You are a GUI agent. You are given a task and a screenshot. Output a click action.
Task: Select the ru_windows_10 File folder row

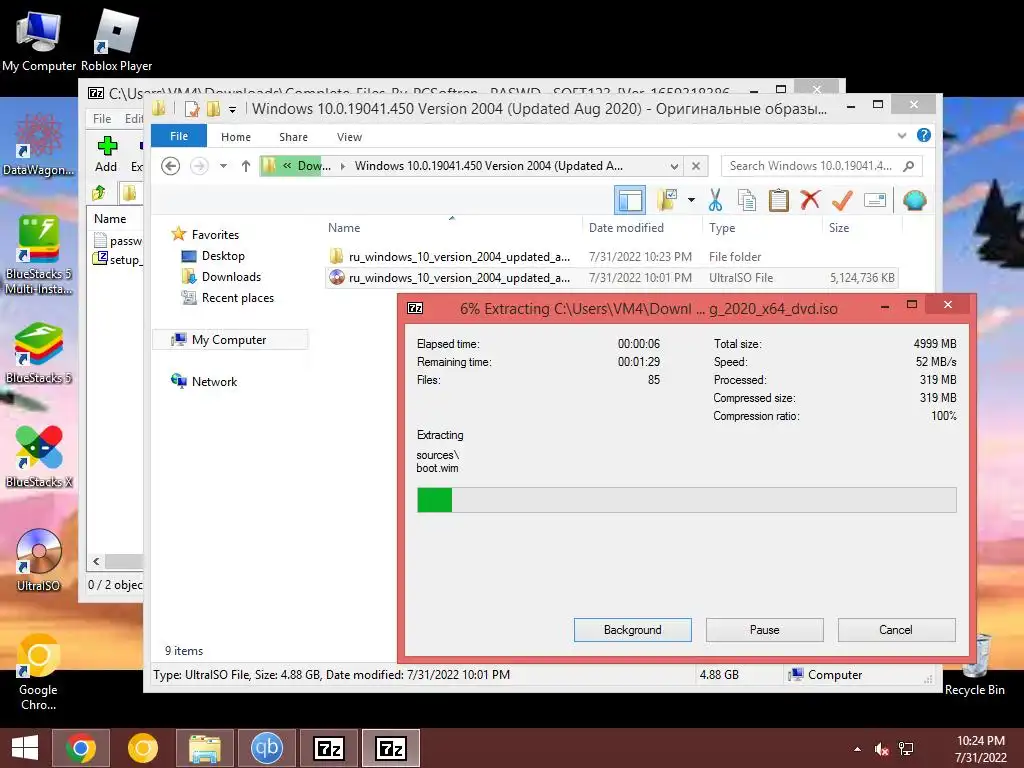(611, 257)
